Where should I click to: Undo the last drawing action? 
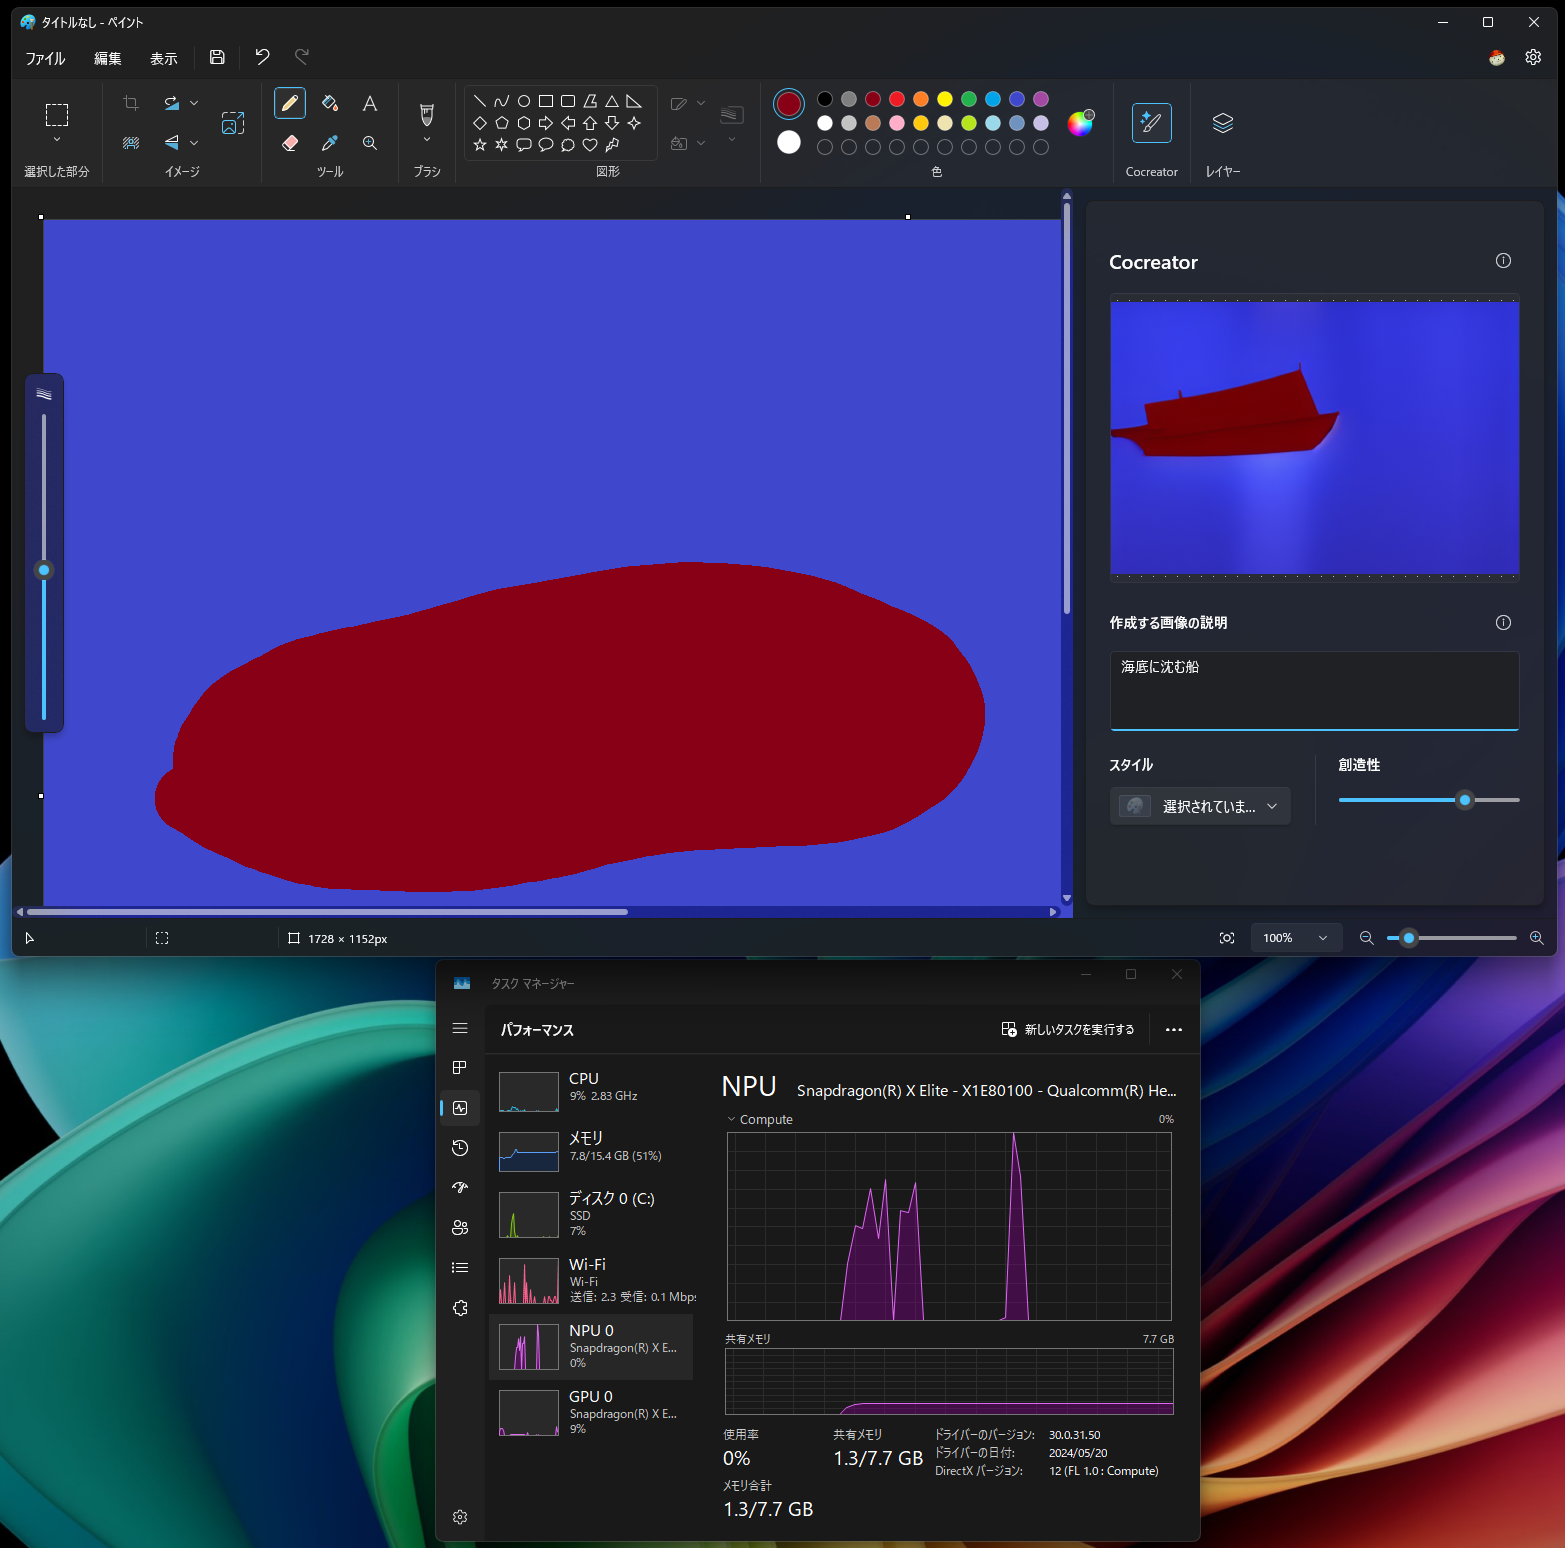[x=262, y=57]
